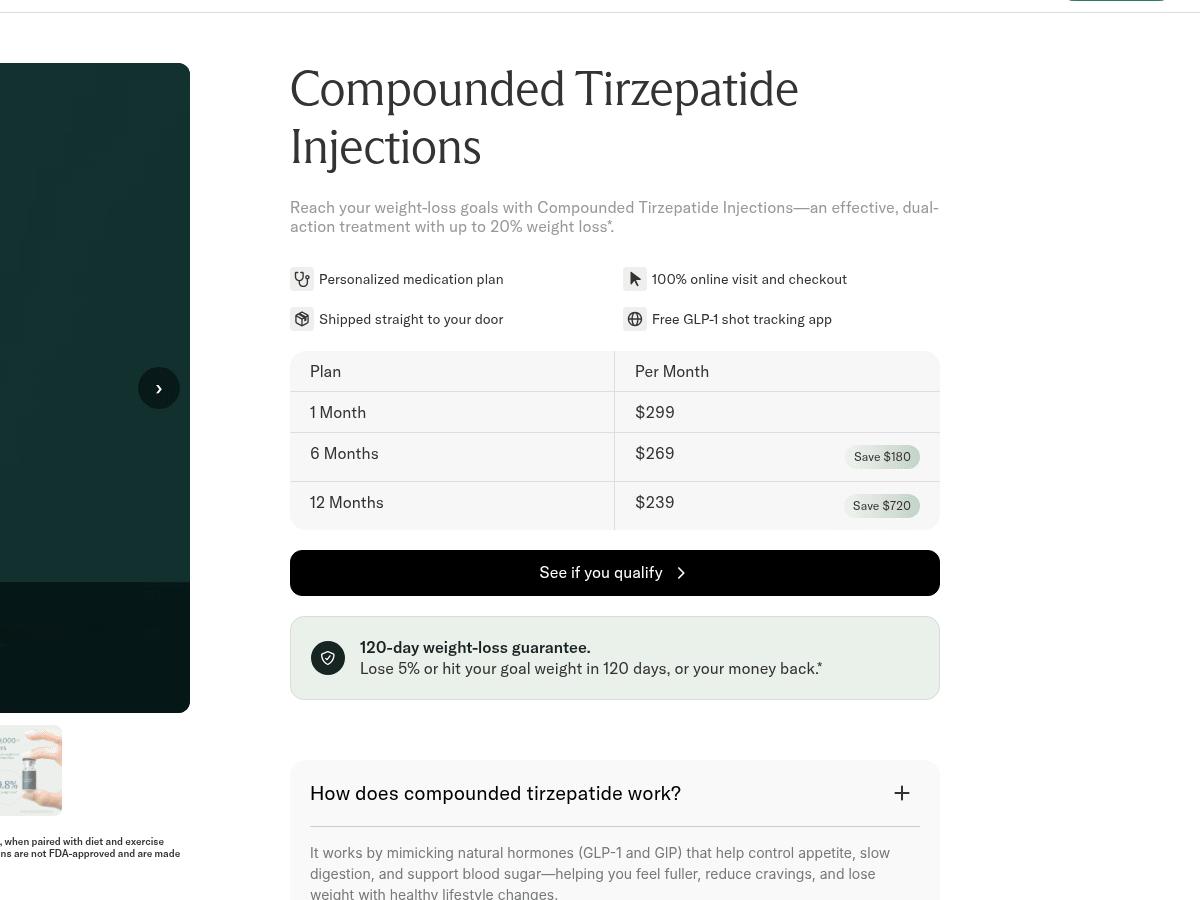Click the package box icon for shipping
Viewport: 1200px width, 900px height.
click(x=302, y=319)
